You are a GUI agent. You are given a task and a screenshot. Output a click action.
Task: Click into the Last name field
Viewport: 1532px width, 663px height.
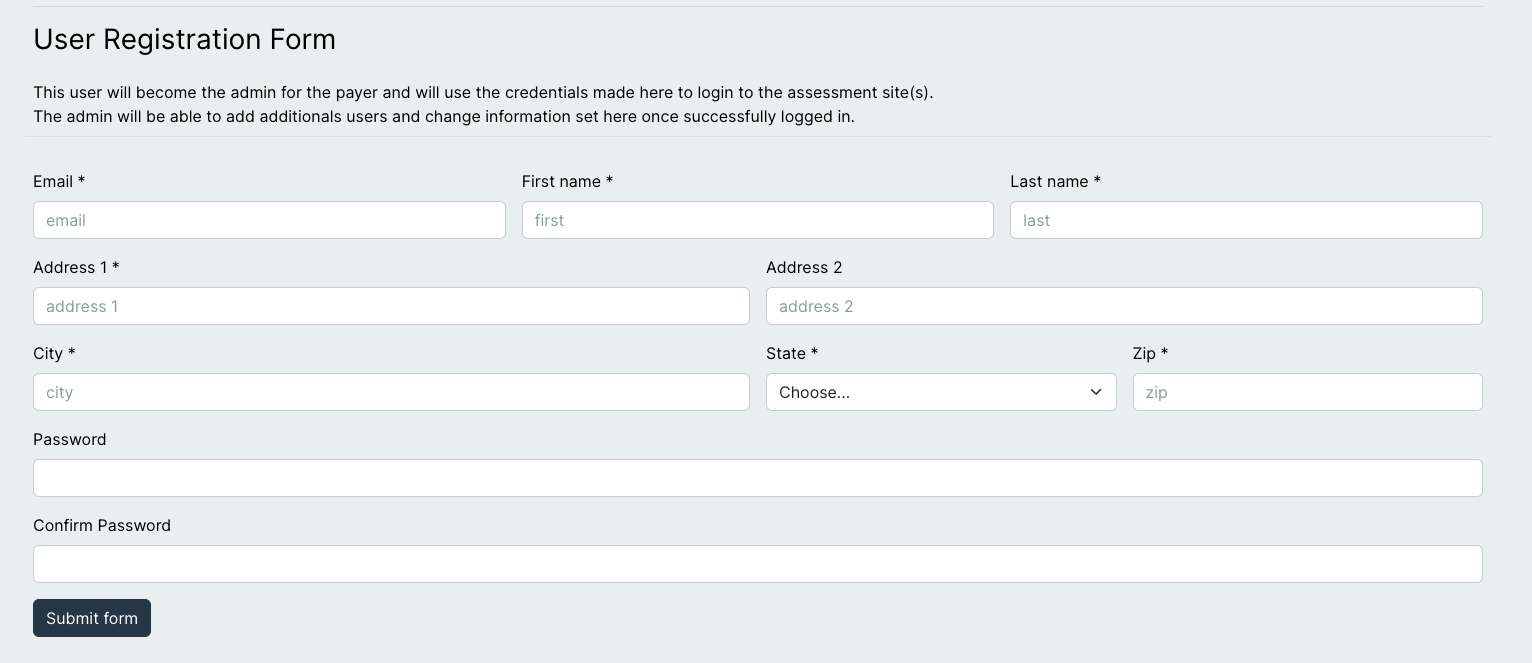click(x=1245, y=220)
